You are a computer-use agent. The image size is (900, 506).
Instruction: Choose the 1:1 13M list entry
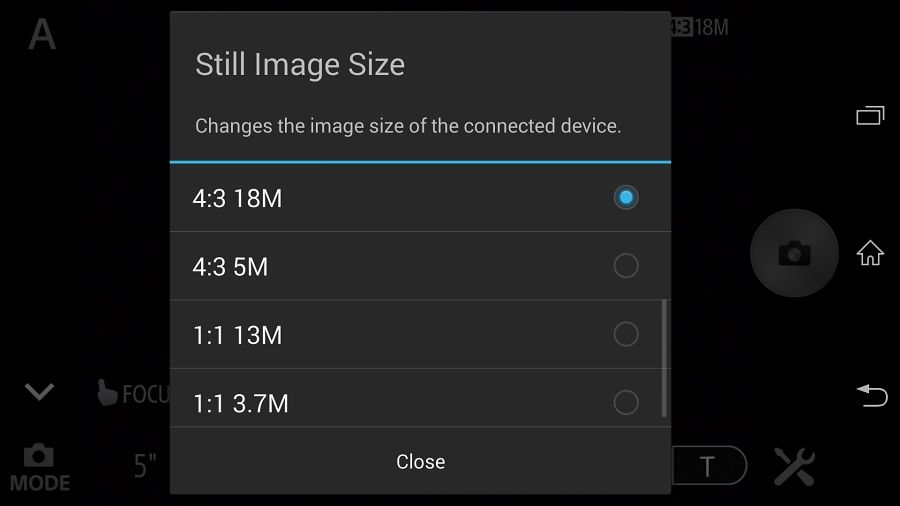point(420,334)
